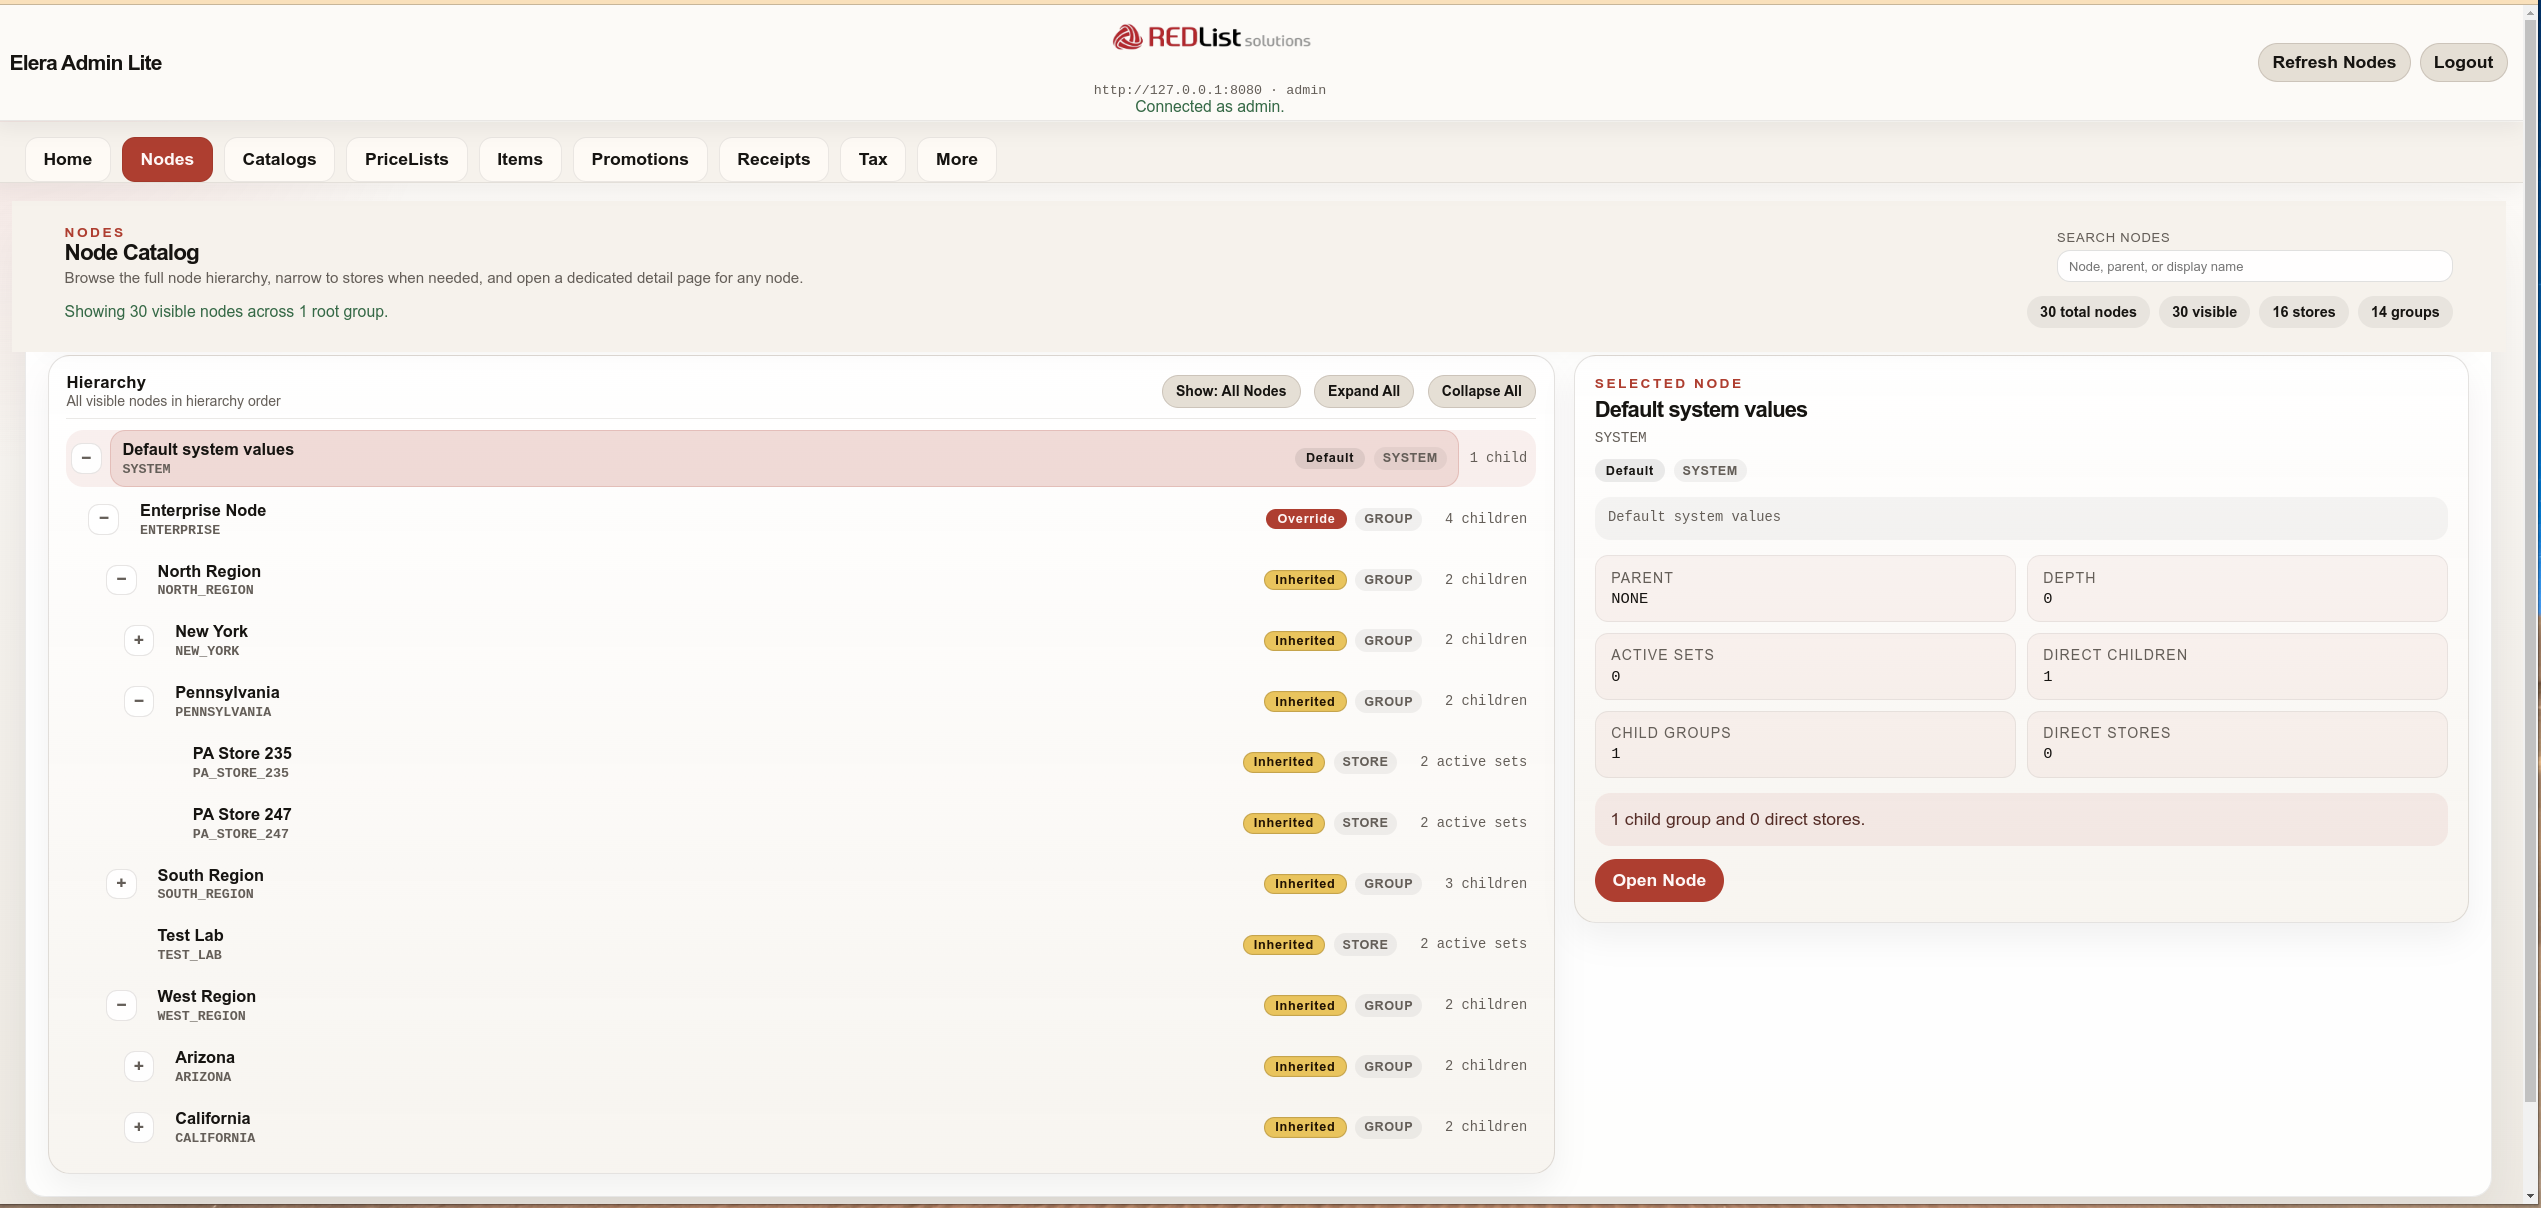Click the Elera Admin Lite title
This screenshot has width=2541, height=1208.
click(x=86, y=62)
